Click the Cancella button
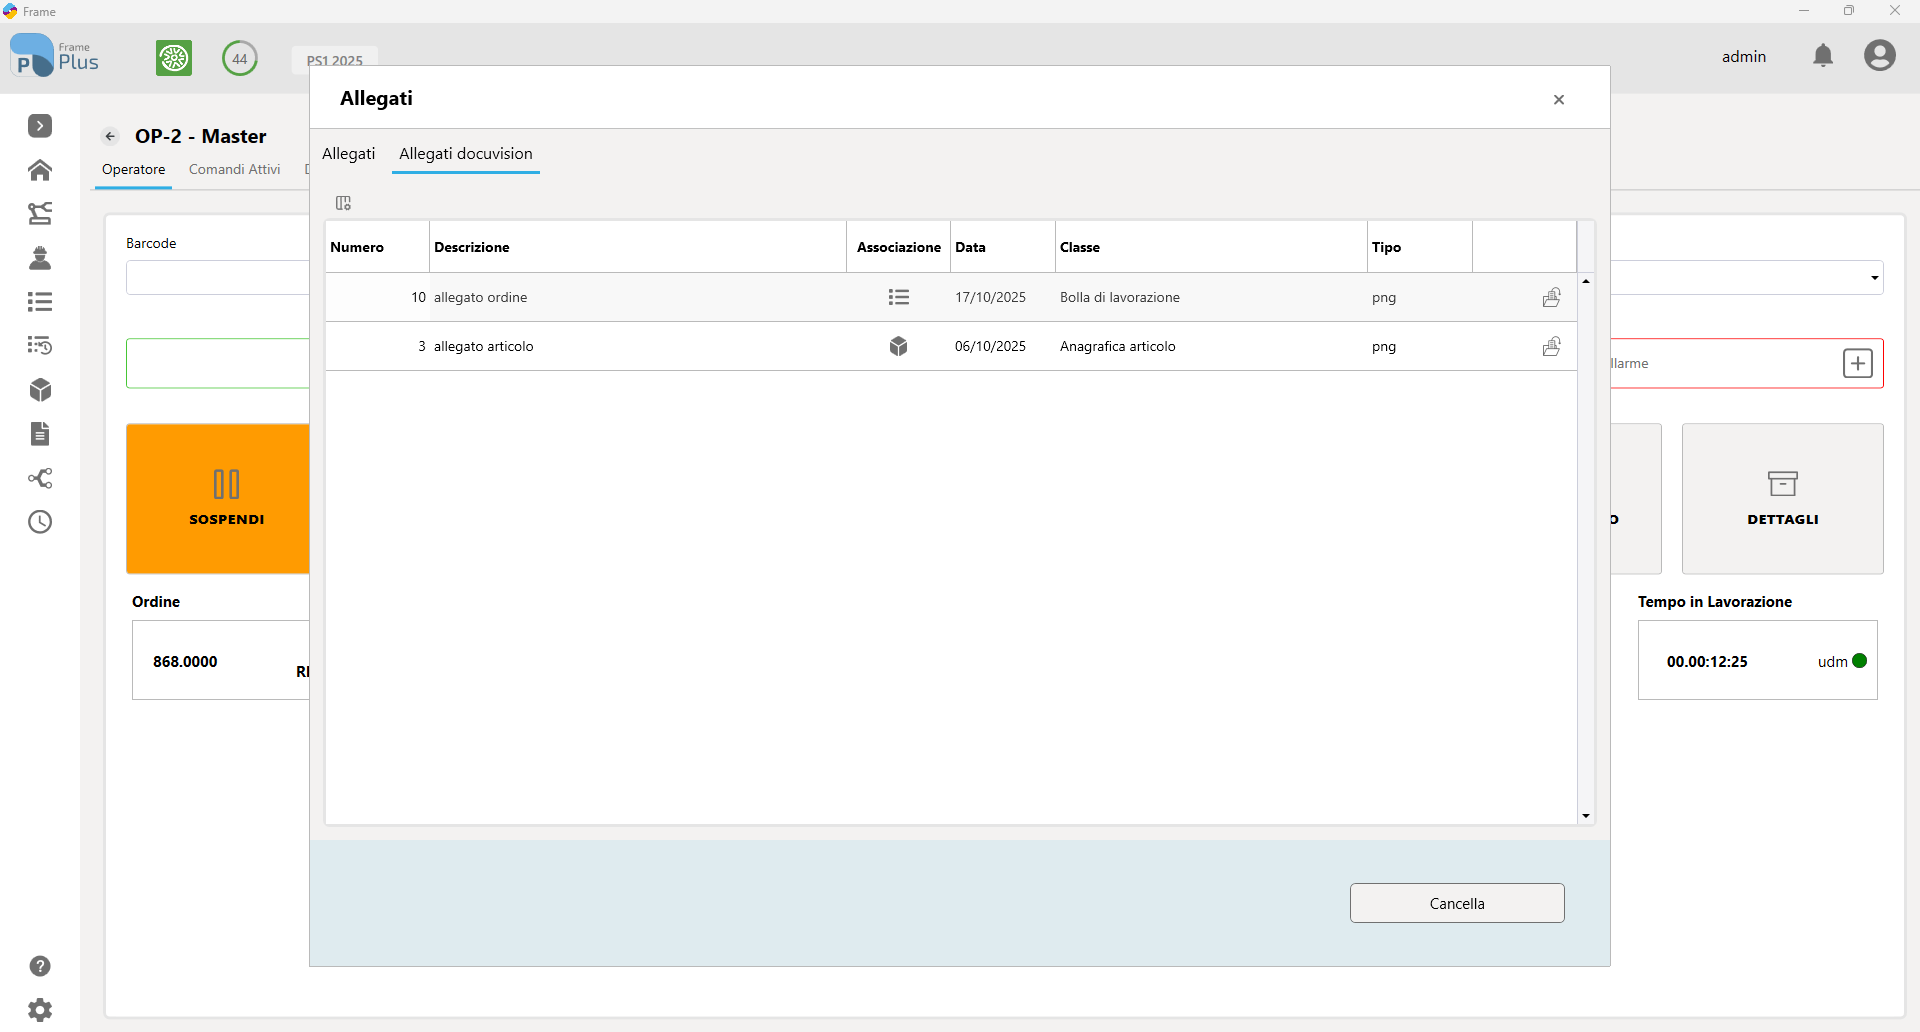The image size is (1920, 1032). coord(1457,903)
